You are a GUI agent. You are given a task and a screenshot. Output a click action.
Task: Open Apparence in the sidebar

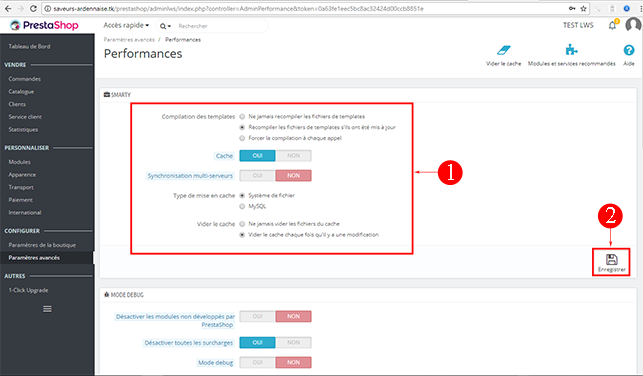pyautogui.click(x=22, y=175)
